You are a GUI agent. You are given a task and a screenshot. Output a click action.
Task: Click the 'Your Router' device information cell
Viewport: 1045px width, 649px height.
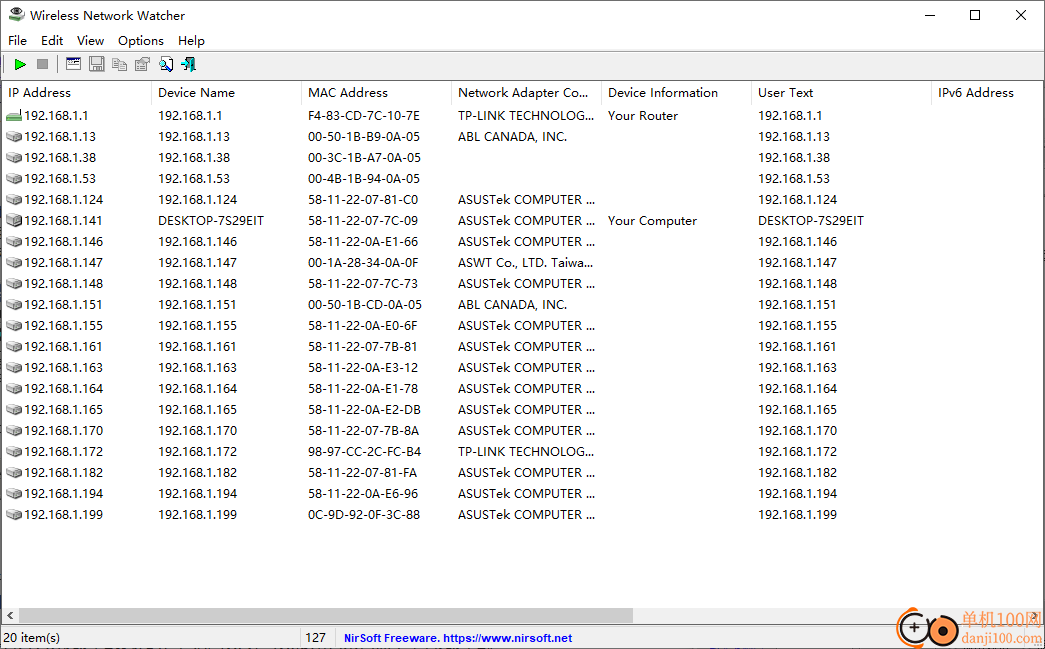coord(642,115)
